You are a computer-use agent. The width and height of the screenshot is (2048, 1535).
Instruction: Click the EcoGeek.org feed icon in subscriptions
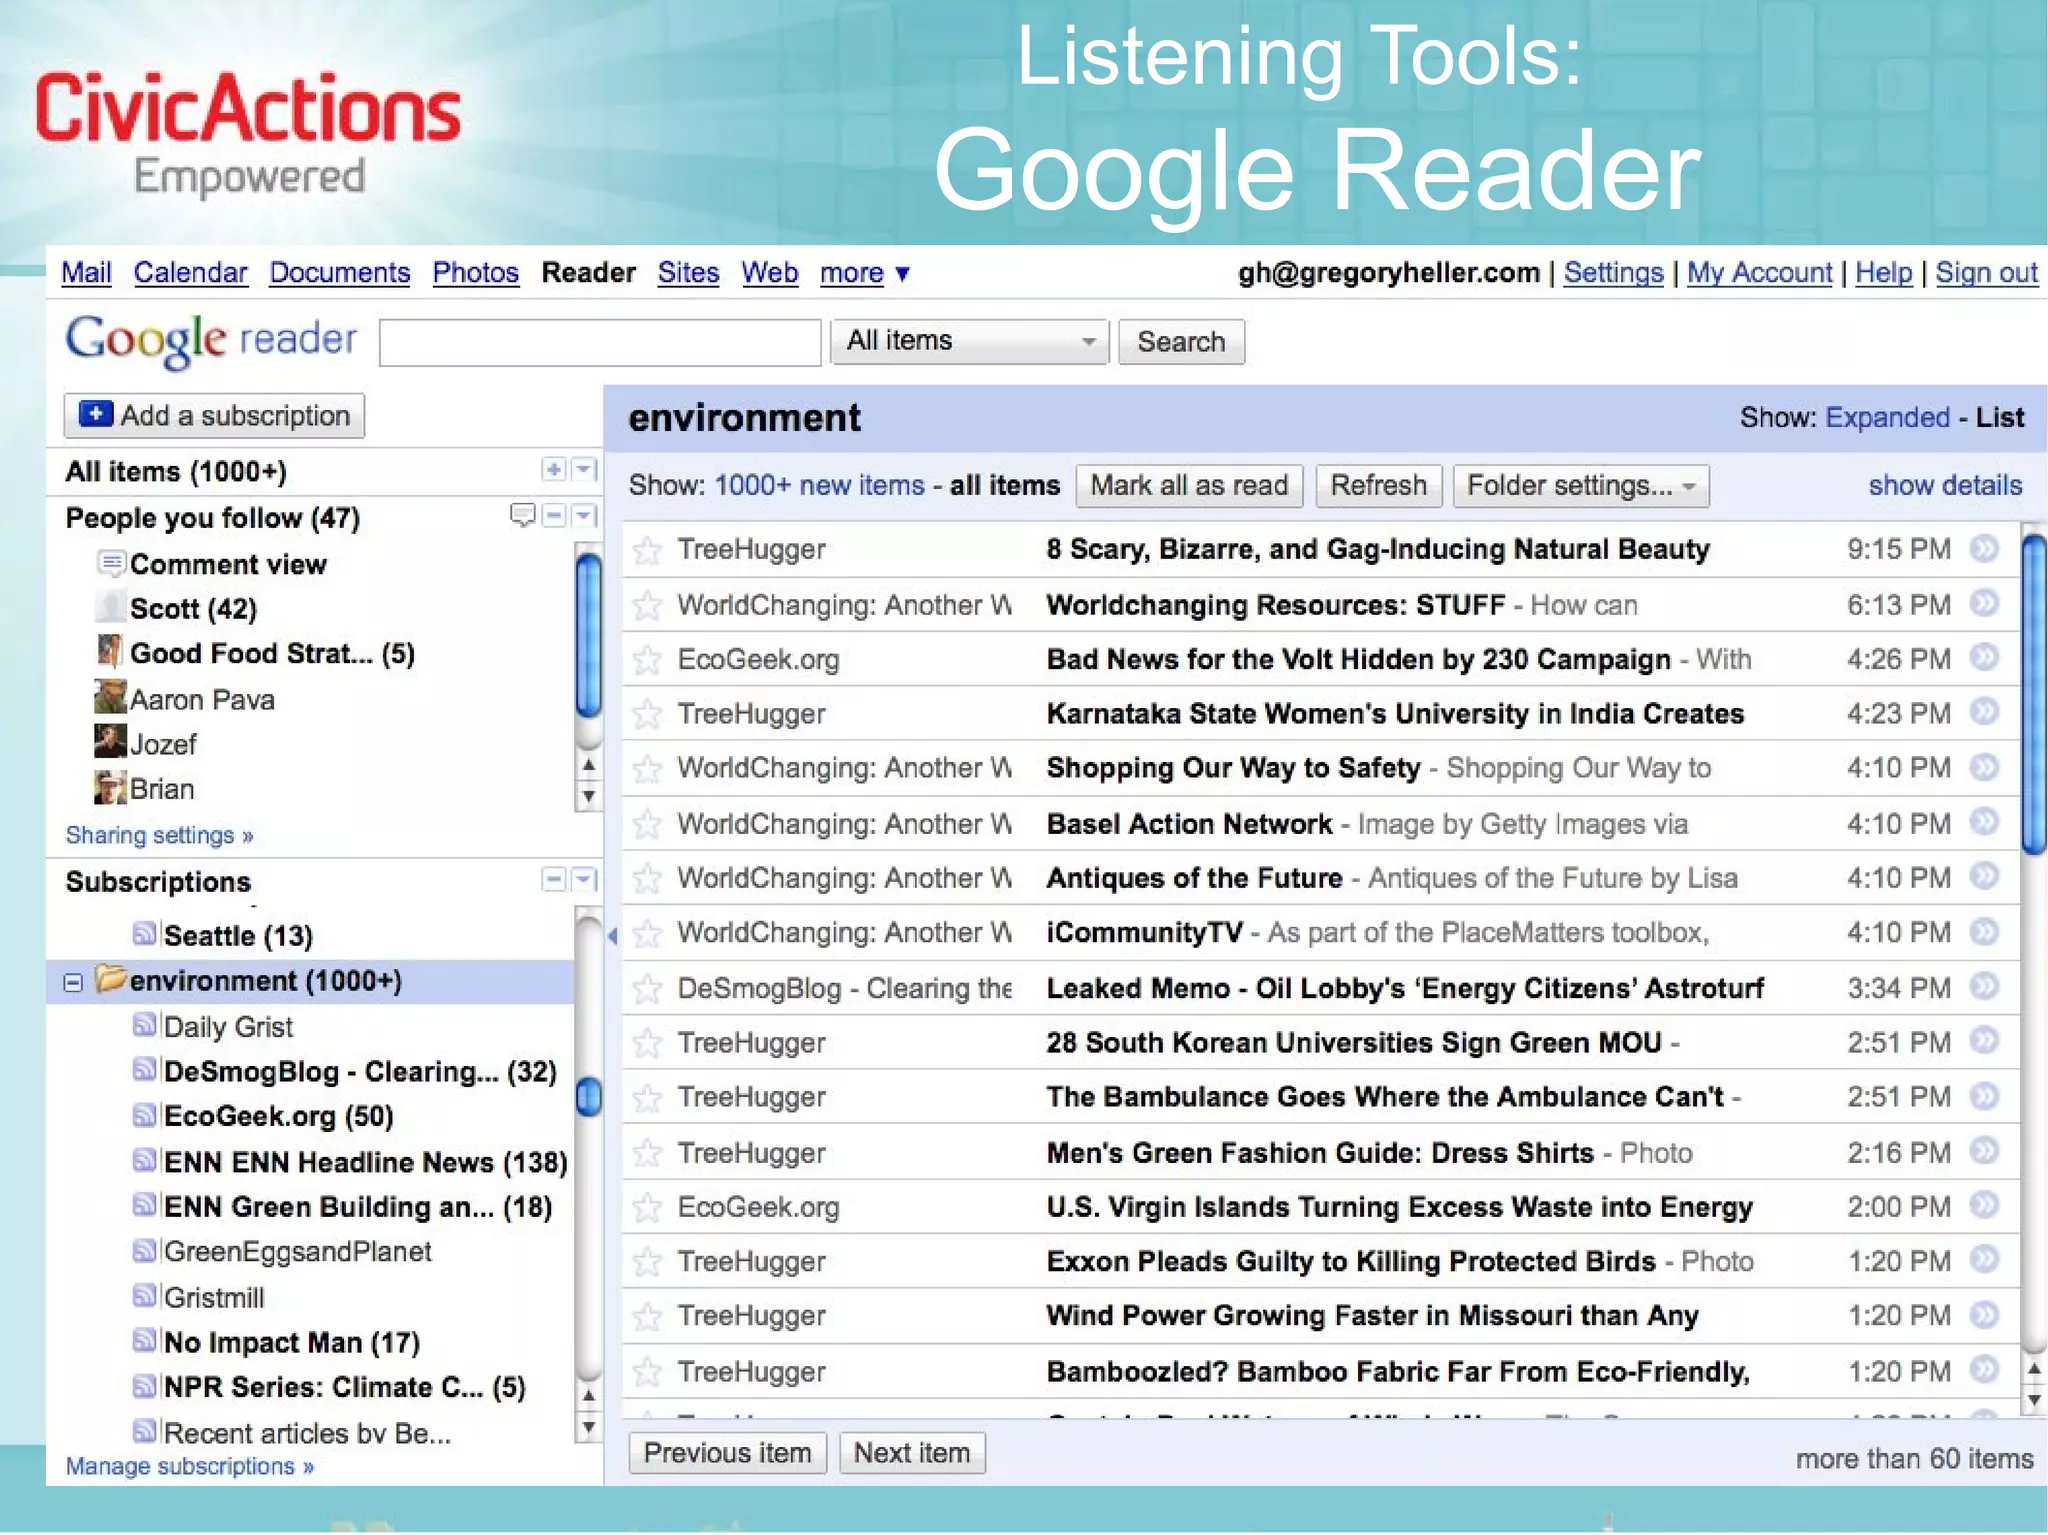click(145, 1114)
